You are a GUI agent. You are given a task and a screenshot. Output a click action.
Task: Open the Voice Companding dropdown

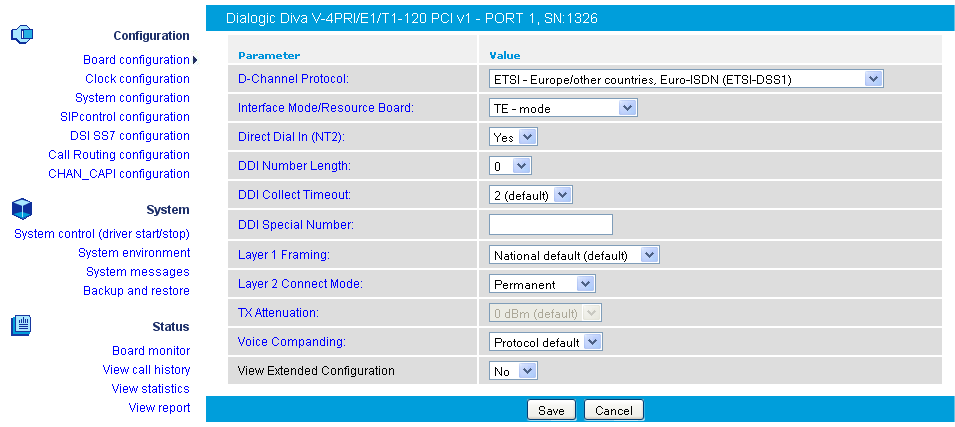point(546,342)
